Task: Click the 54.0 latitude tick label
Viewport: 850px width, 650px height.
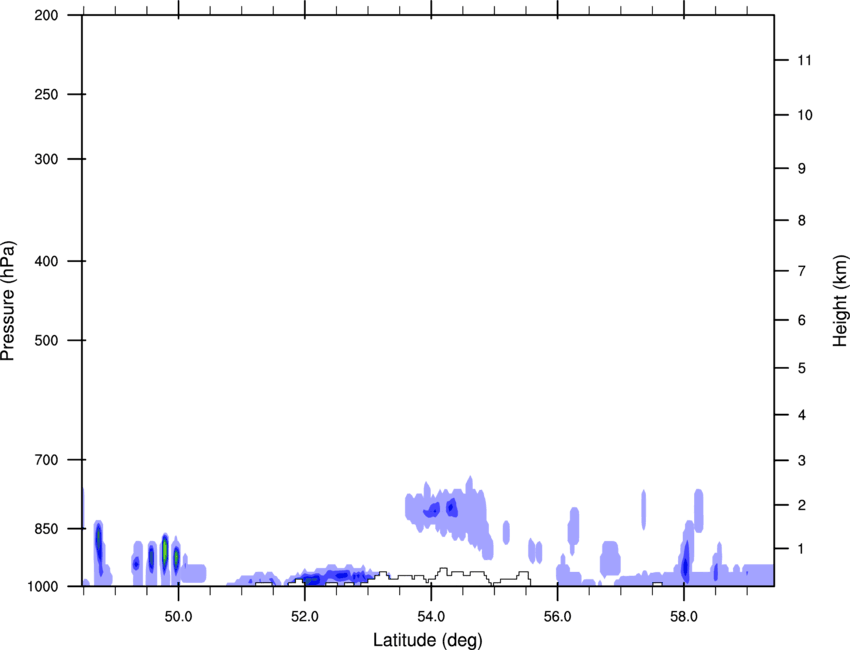Action: [x=431, y=617]
